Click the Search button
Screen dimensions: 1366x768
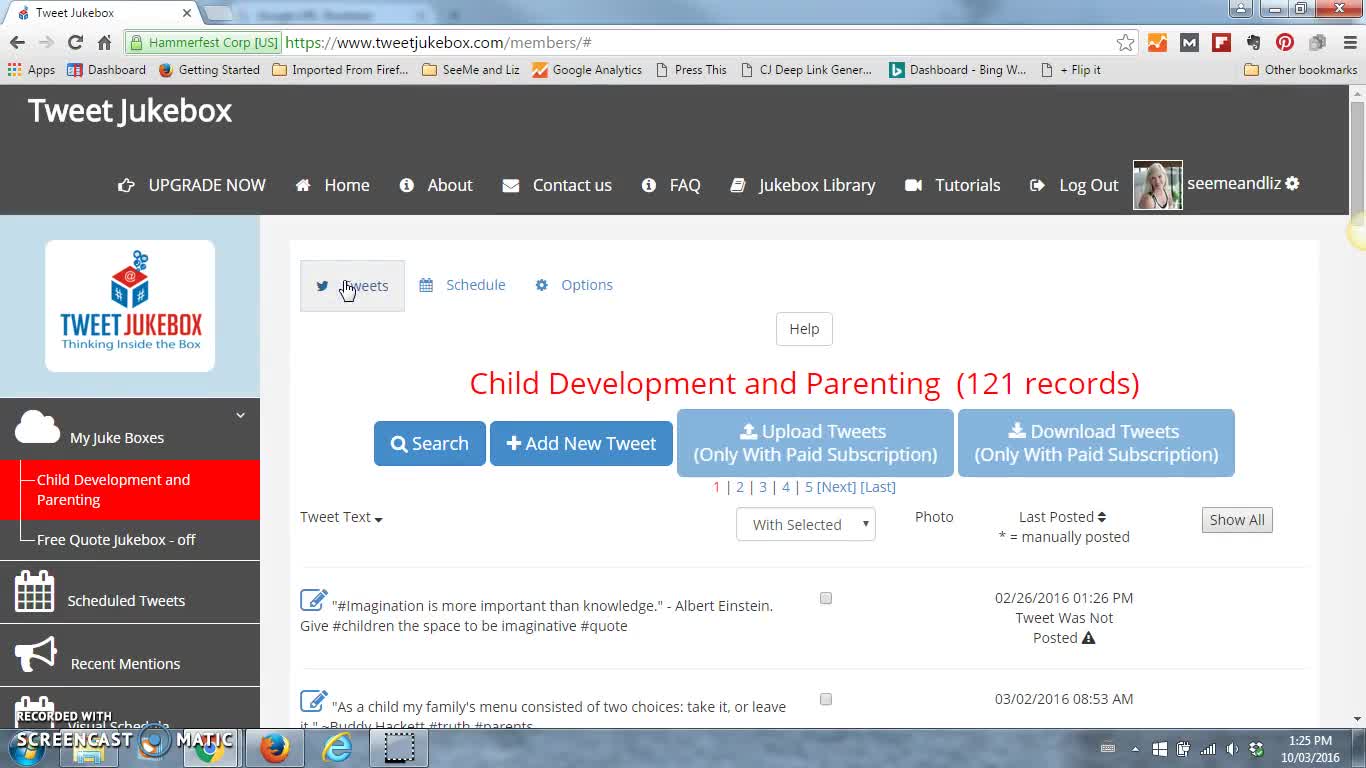430,443
